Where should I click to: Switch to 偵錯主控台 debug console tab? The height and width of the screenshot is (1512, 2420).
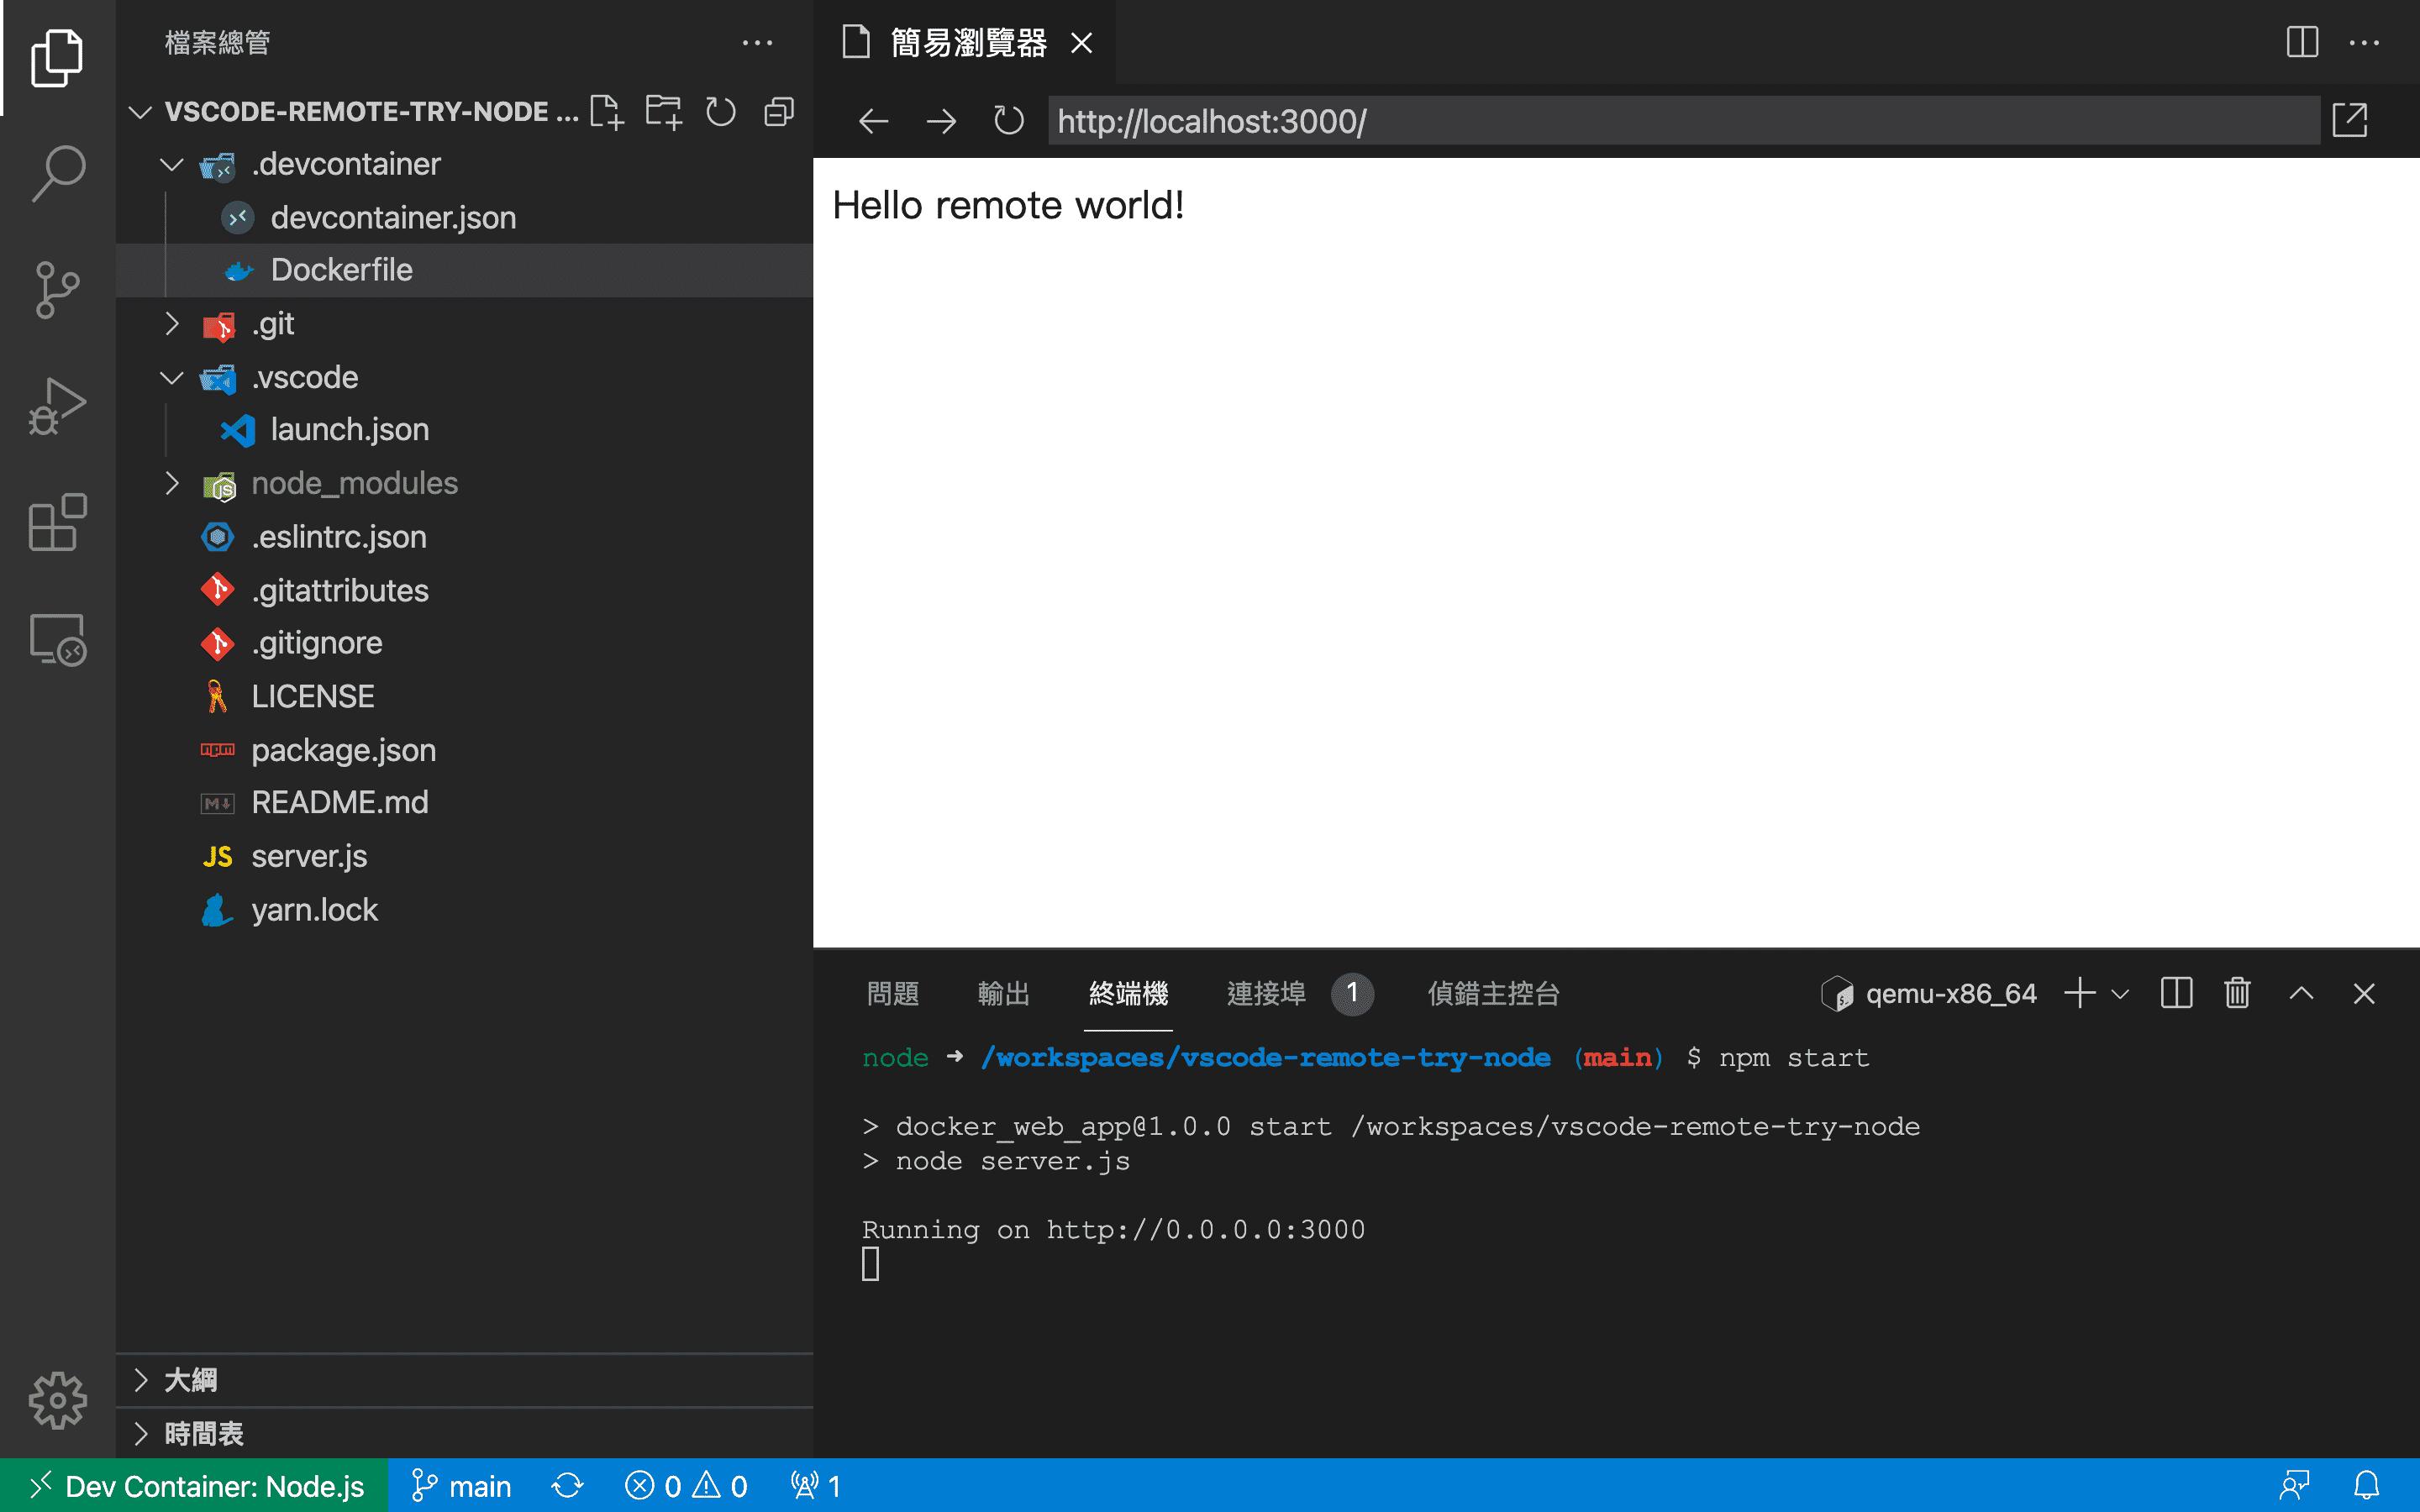pyautogui.click(x=1493, y=993)
